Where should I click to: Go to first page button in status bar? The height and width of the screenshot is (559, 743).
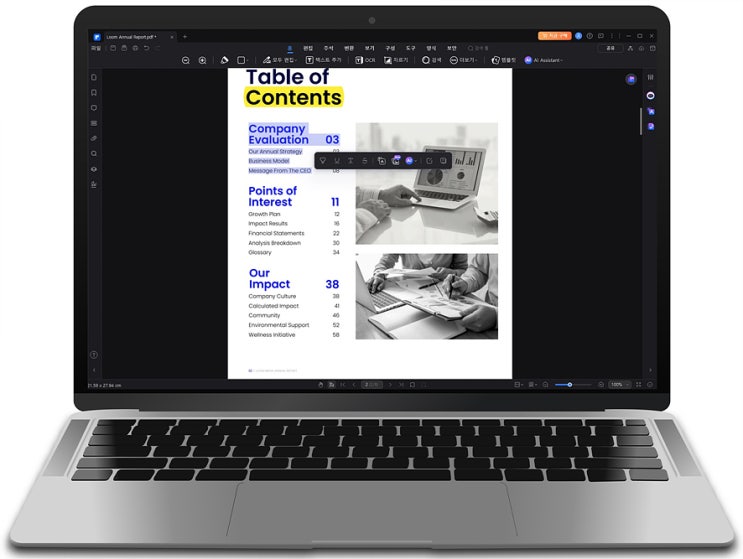pyautogui.click(x=343, y=385)
